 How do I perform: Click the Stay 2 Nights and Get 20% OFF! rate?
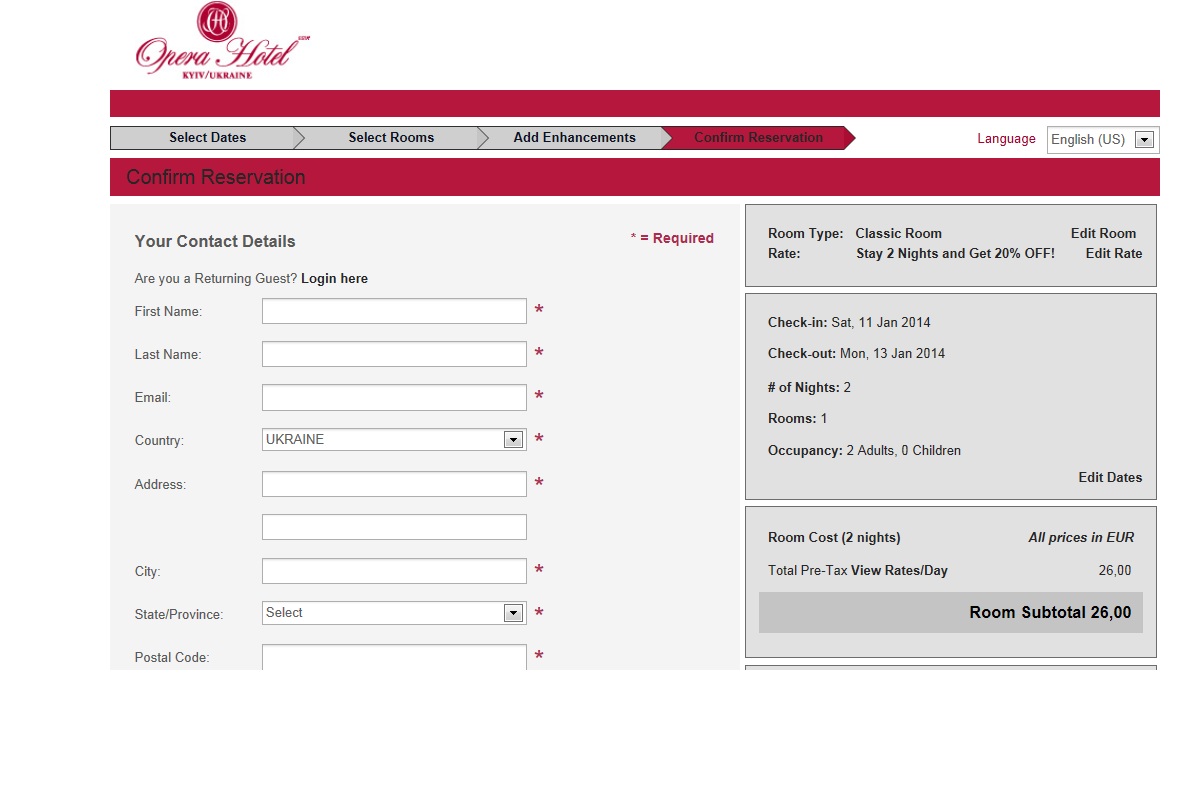point(955,253)
